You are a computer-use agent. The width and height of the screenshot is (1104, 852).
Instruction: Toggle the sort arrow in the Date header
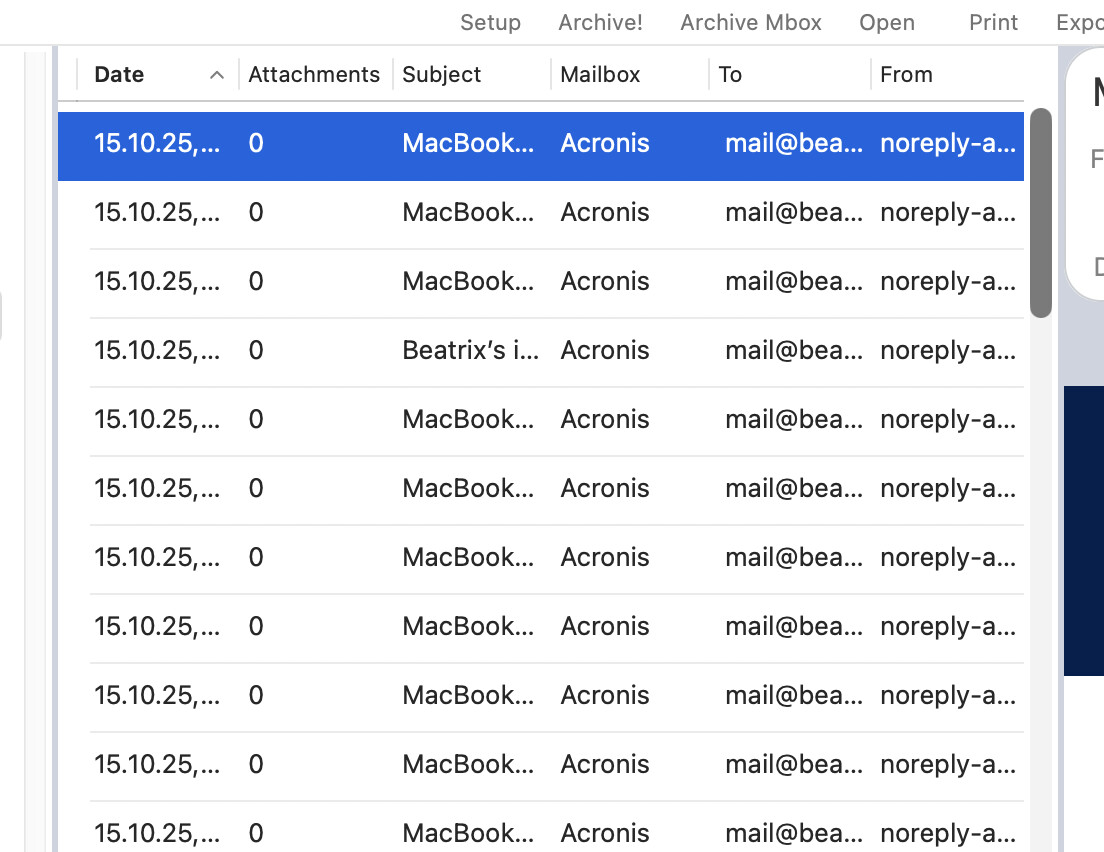(x=216, y=74)
